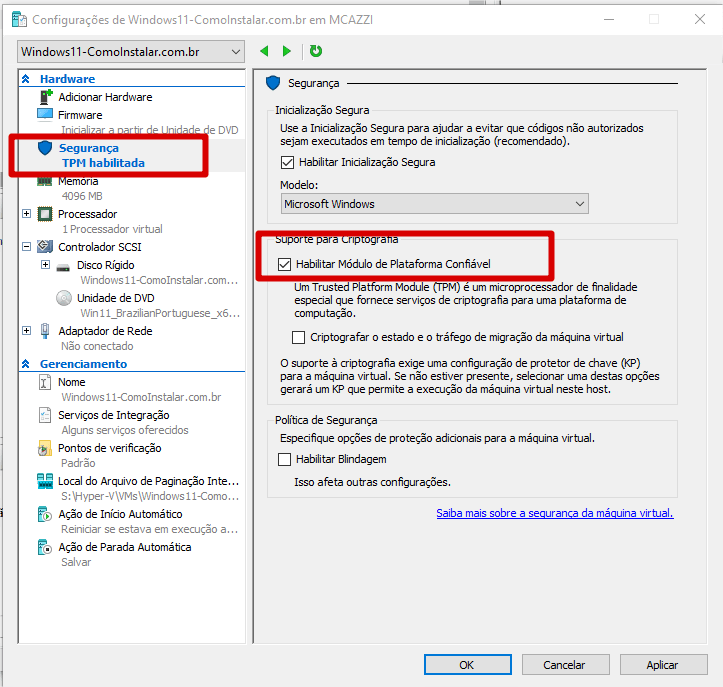Click the green refresh icon in the toolbar
This screenshot has width=723, height=687.
pos(316,51)
